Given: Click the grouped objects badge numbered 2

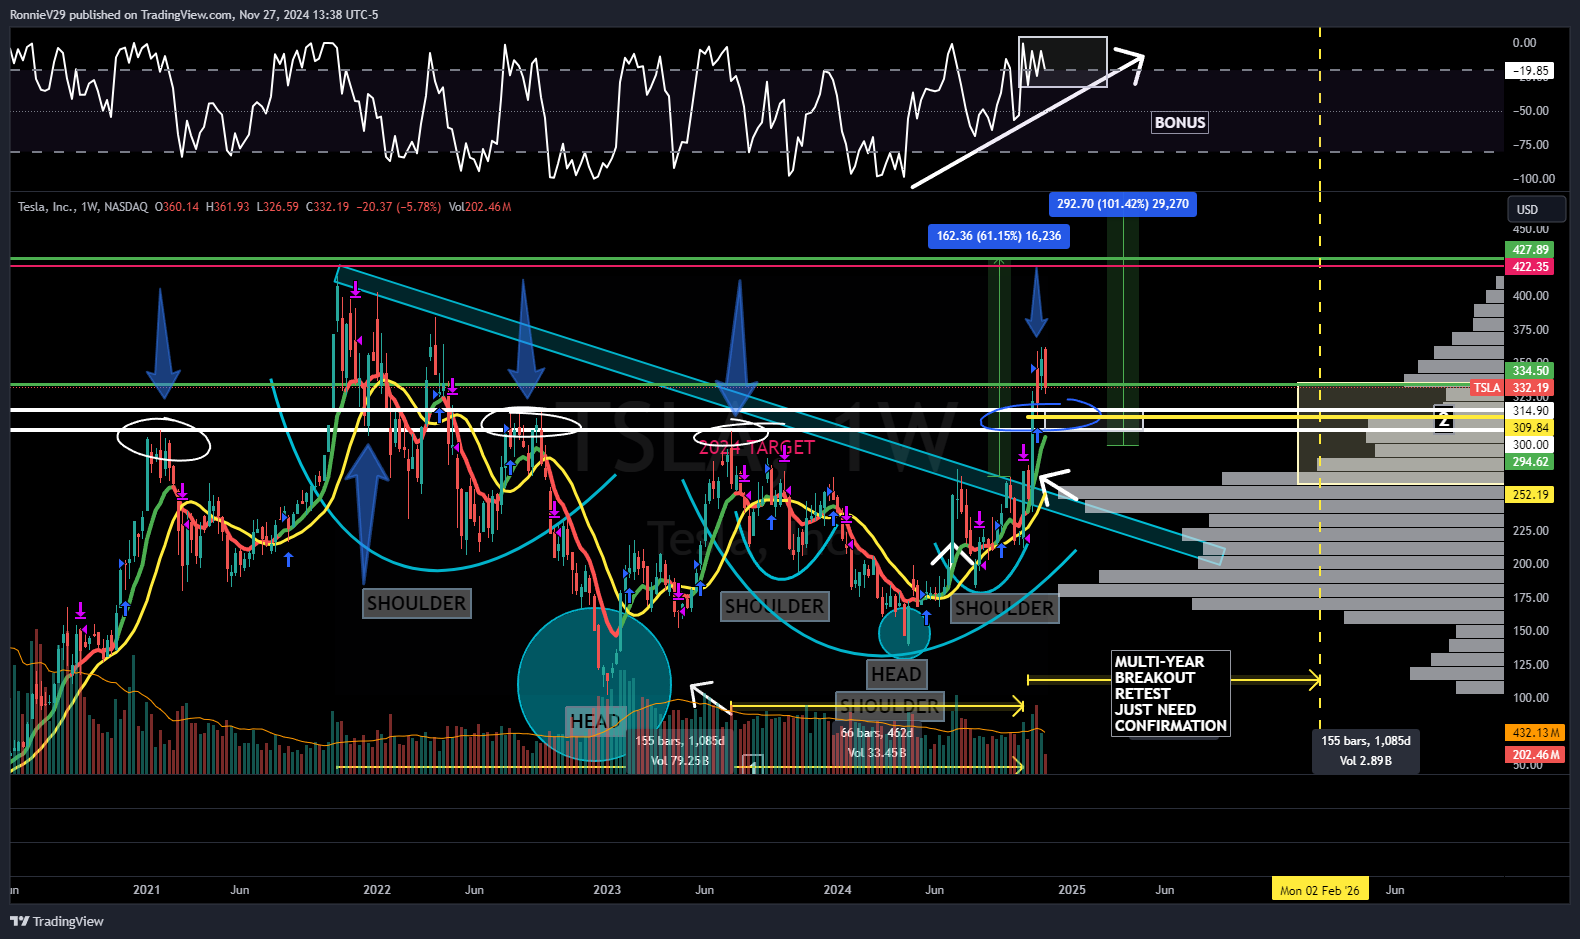Looking at the screenshot, I should (x=1443, y=418).
